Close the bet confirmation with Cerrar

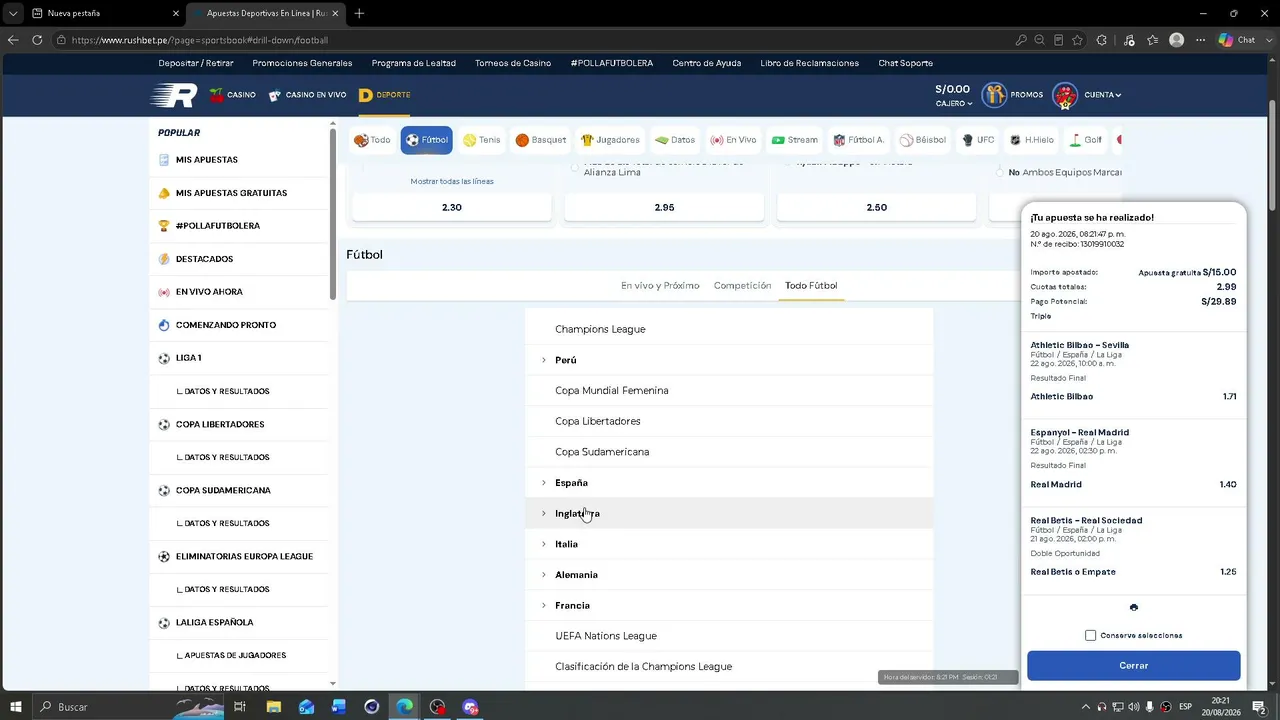(x=1134, y=666)
